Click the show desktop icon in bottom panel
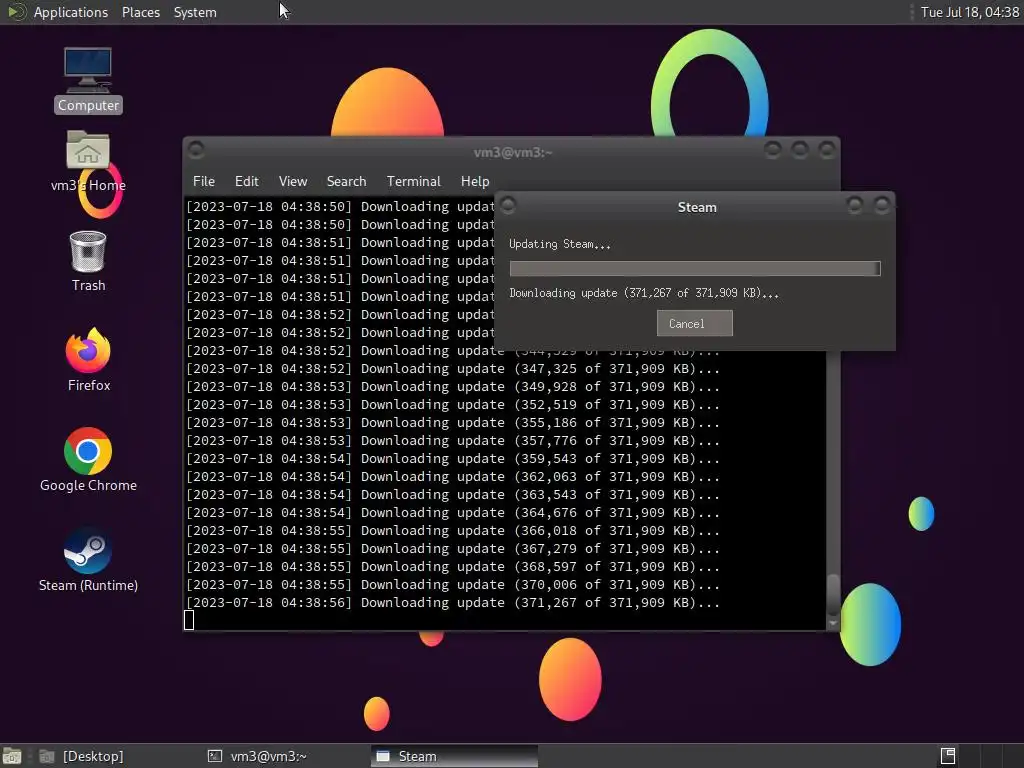 (x=12, y=756)
